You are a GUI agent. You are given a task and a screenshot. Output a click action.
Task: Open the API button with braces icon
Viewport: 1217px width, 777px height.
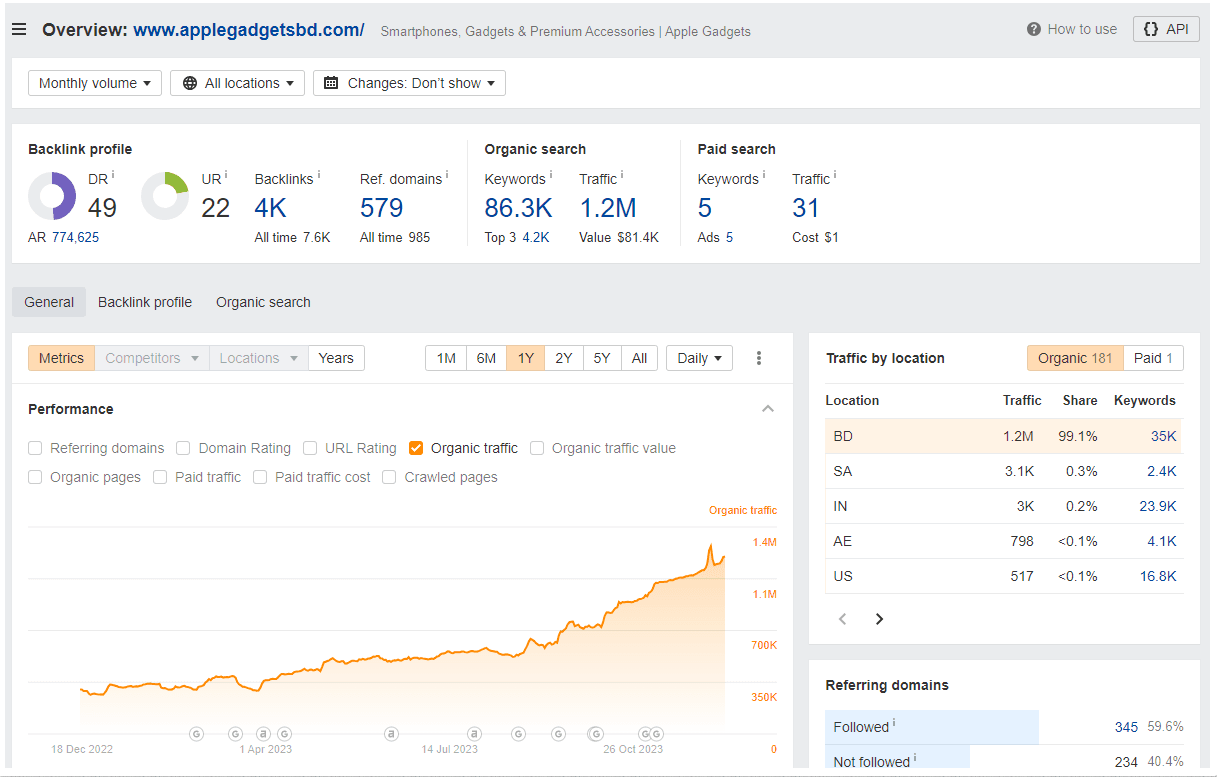point(1166,29)
